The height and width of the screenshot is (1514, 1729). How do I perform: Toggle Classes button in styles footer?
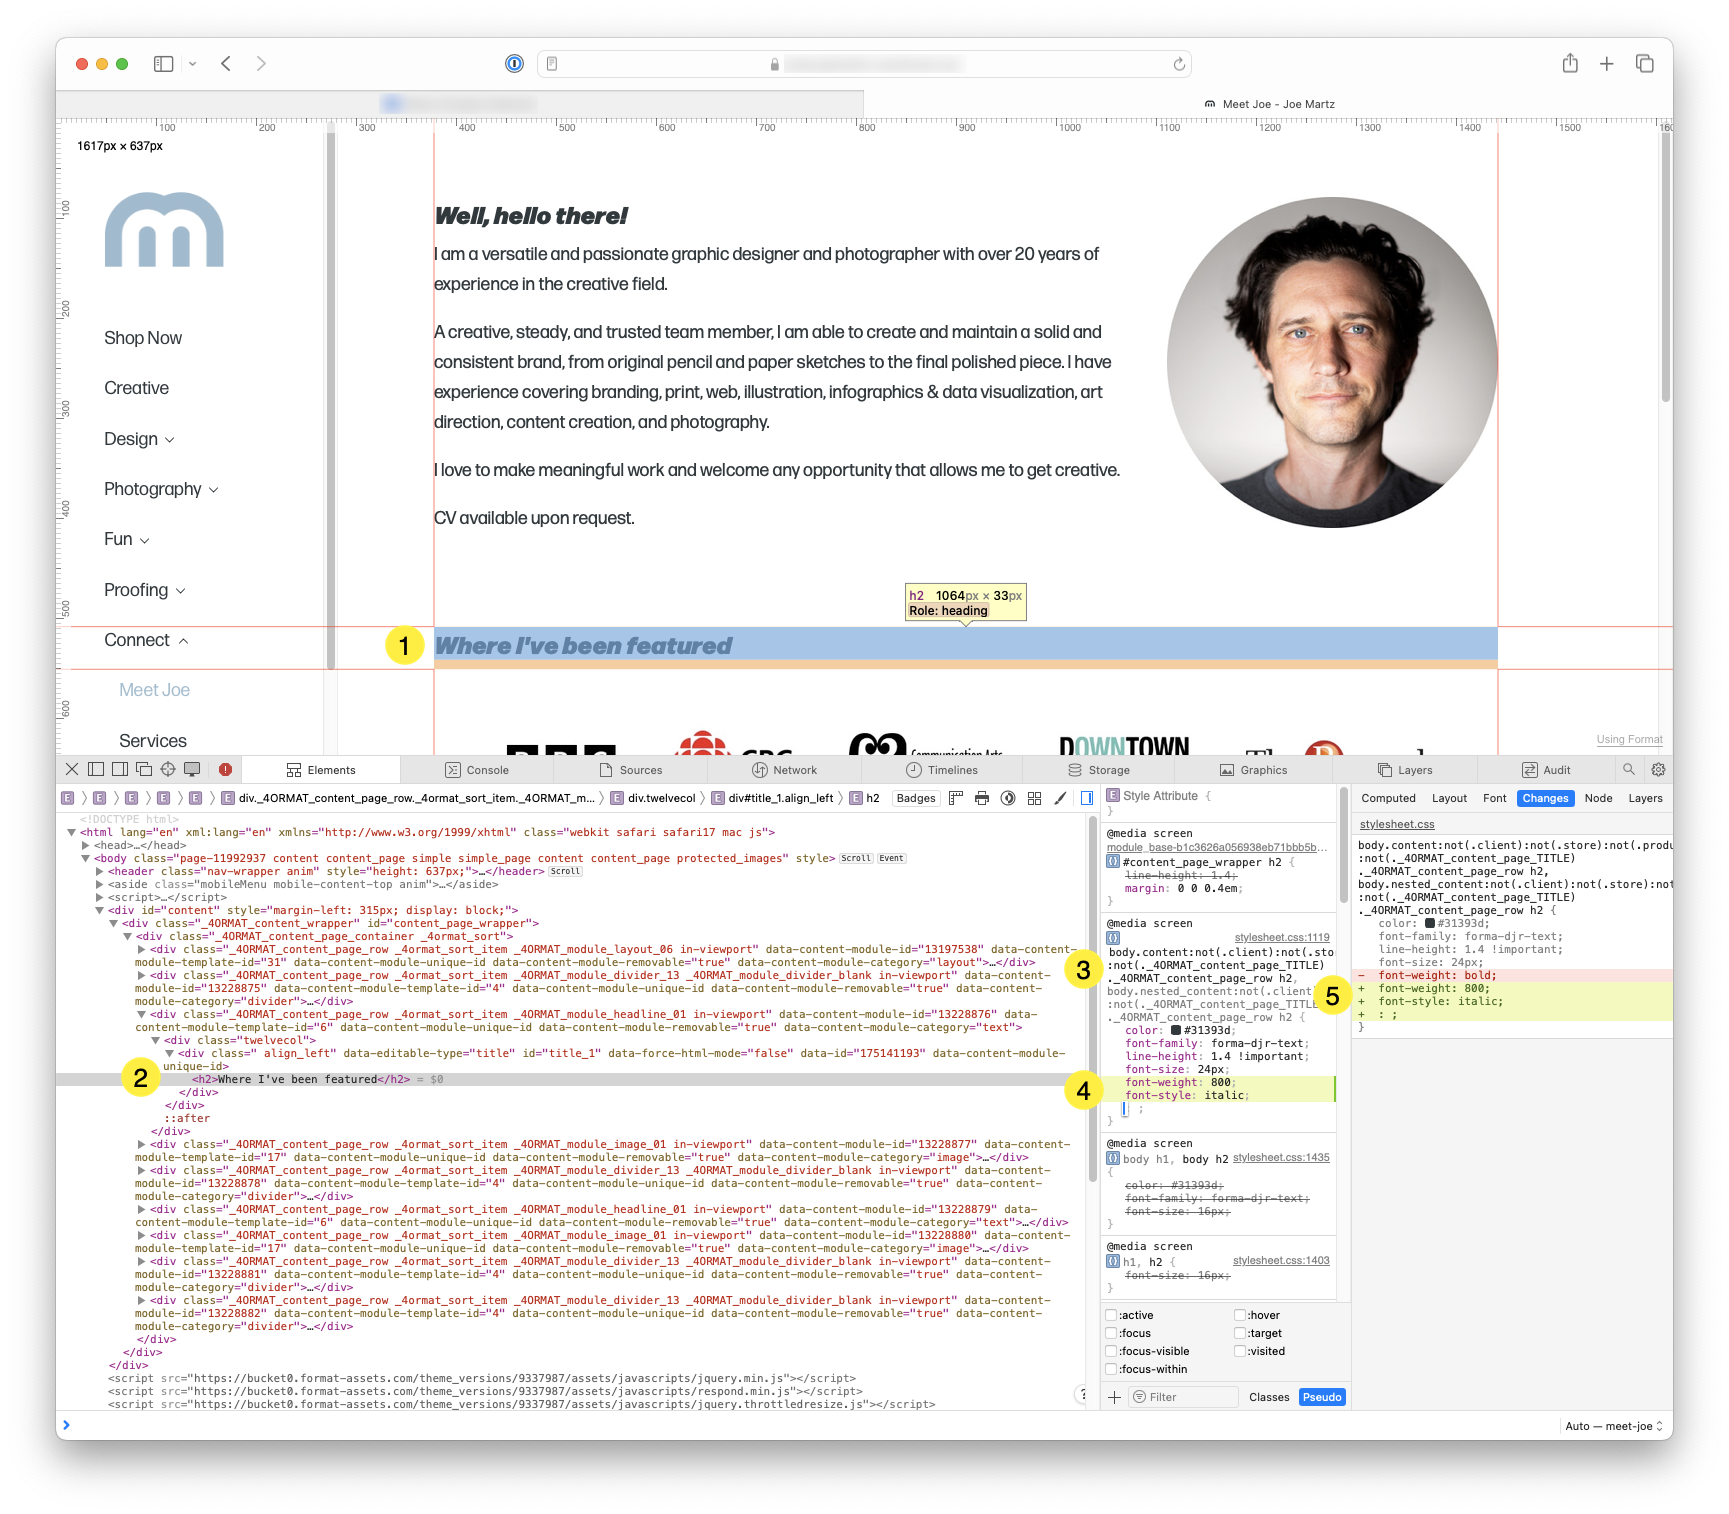[x=1269, y=1397]
